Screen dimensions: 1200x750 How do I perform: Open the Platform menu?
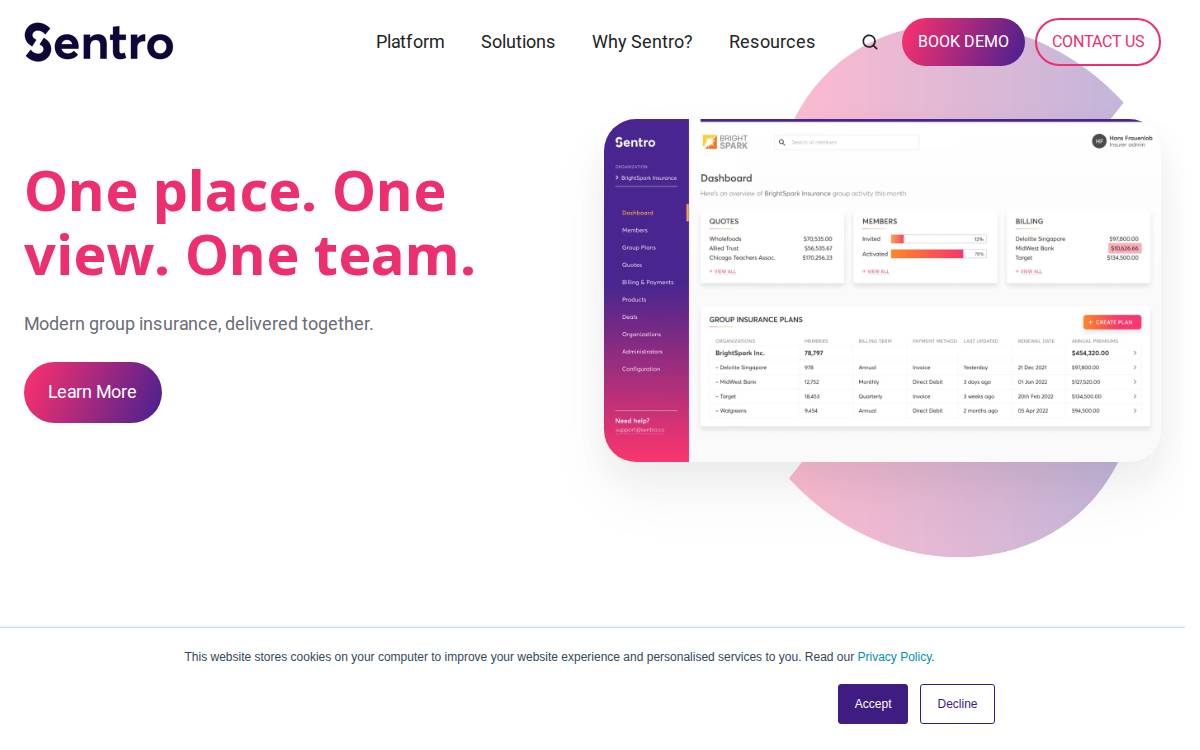pyautogui.click(x=410, y=42)
